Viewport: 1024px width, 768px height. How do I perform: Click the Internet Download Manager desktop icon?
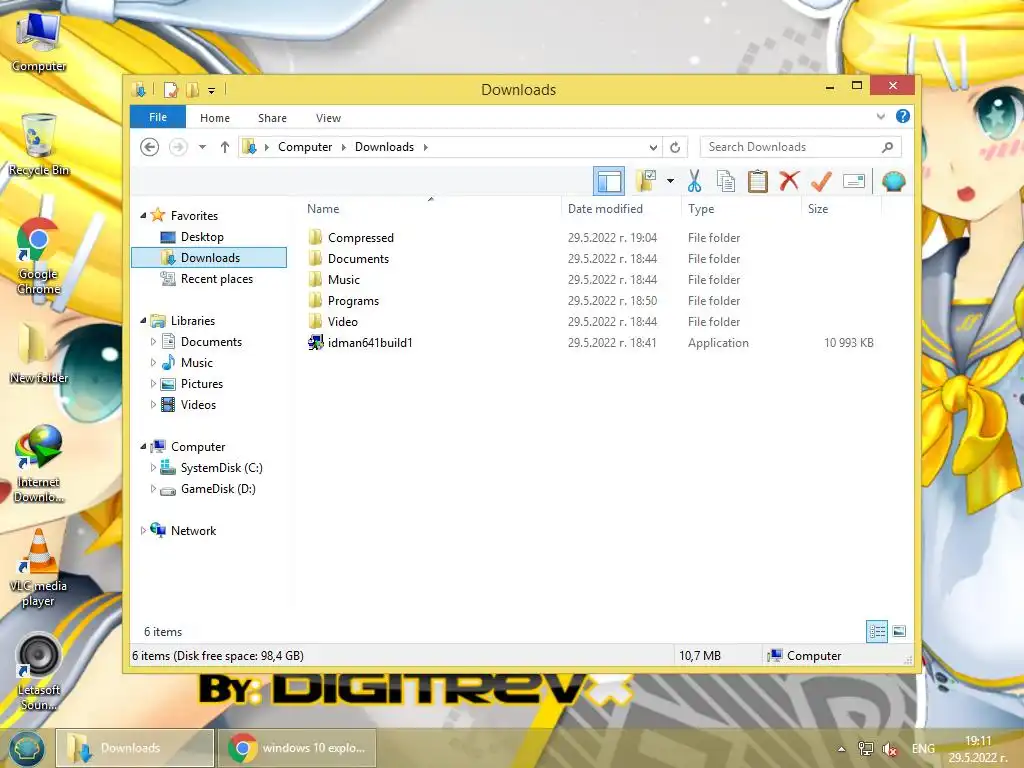point(39,464)
